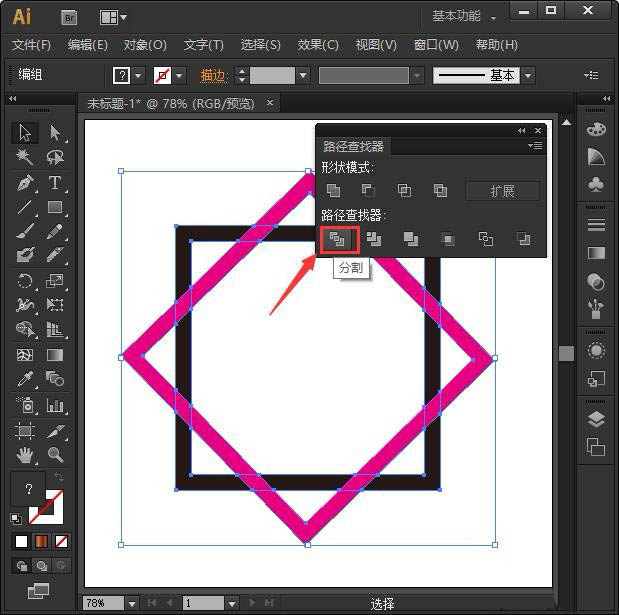Image resolution: width=619 pixels, height=615 pixels.
Task: Click the Unite shape mode icon
Action: pos(333,191)
